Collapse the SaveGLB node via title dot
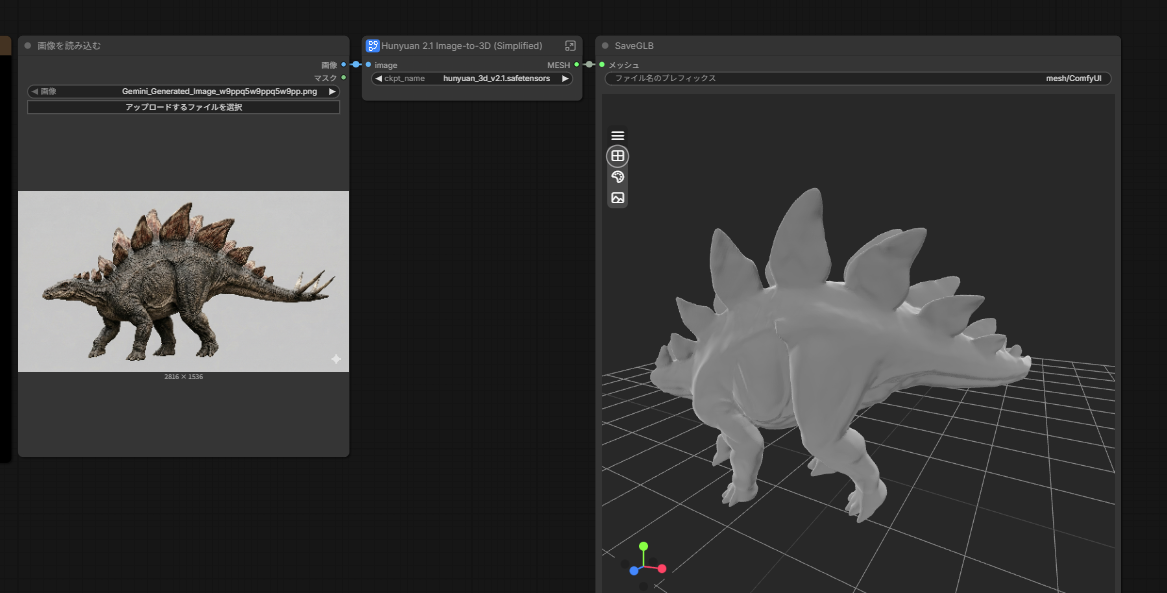 point(606,46)
